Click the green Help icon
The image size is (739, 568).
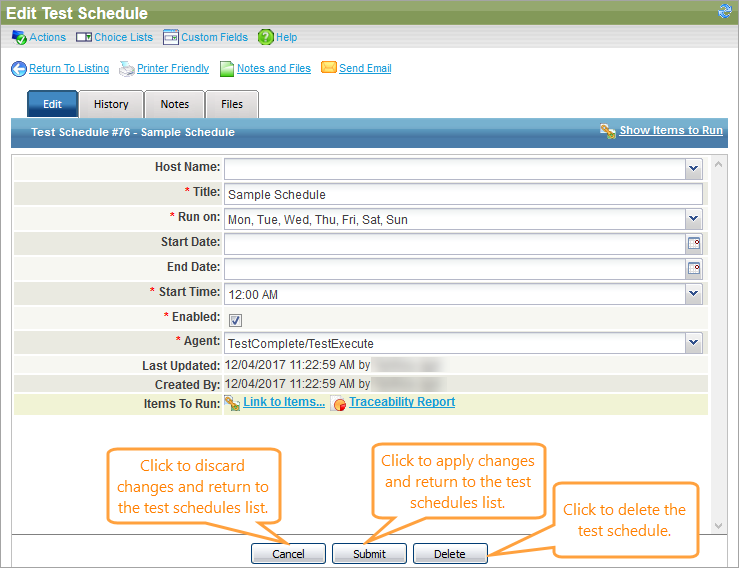tap(265, 37)
